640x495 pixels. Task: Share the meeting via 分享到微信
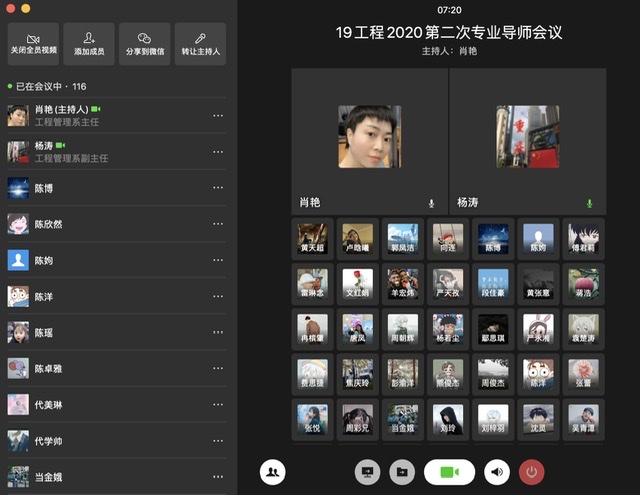[145, 44]
